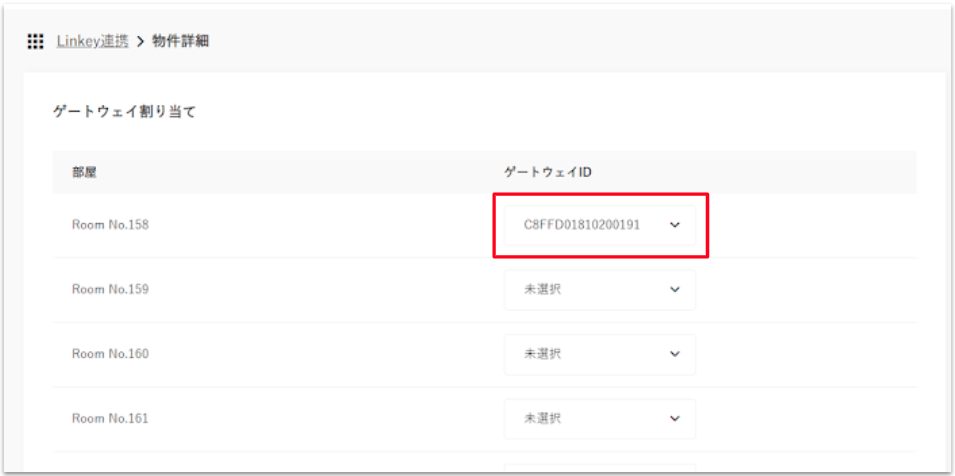This screenshot has width=955, height=476.
Task: Select the Room No.158 row label
Action: (110, 225)
